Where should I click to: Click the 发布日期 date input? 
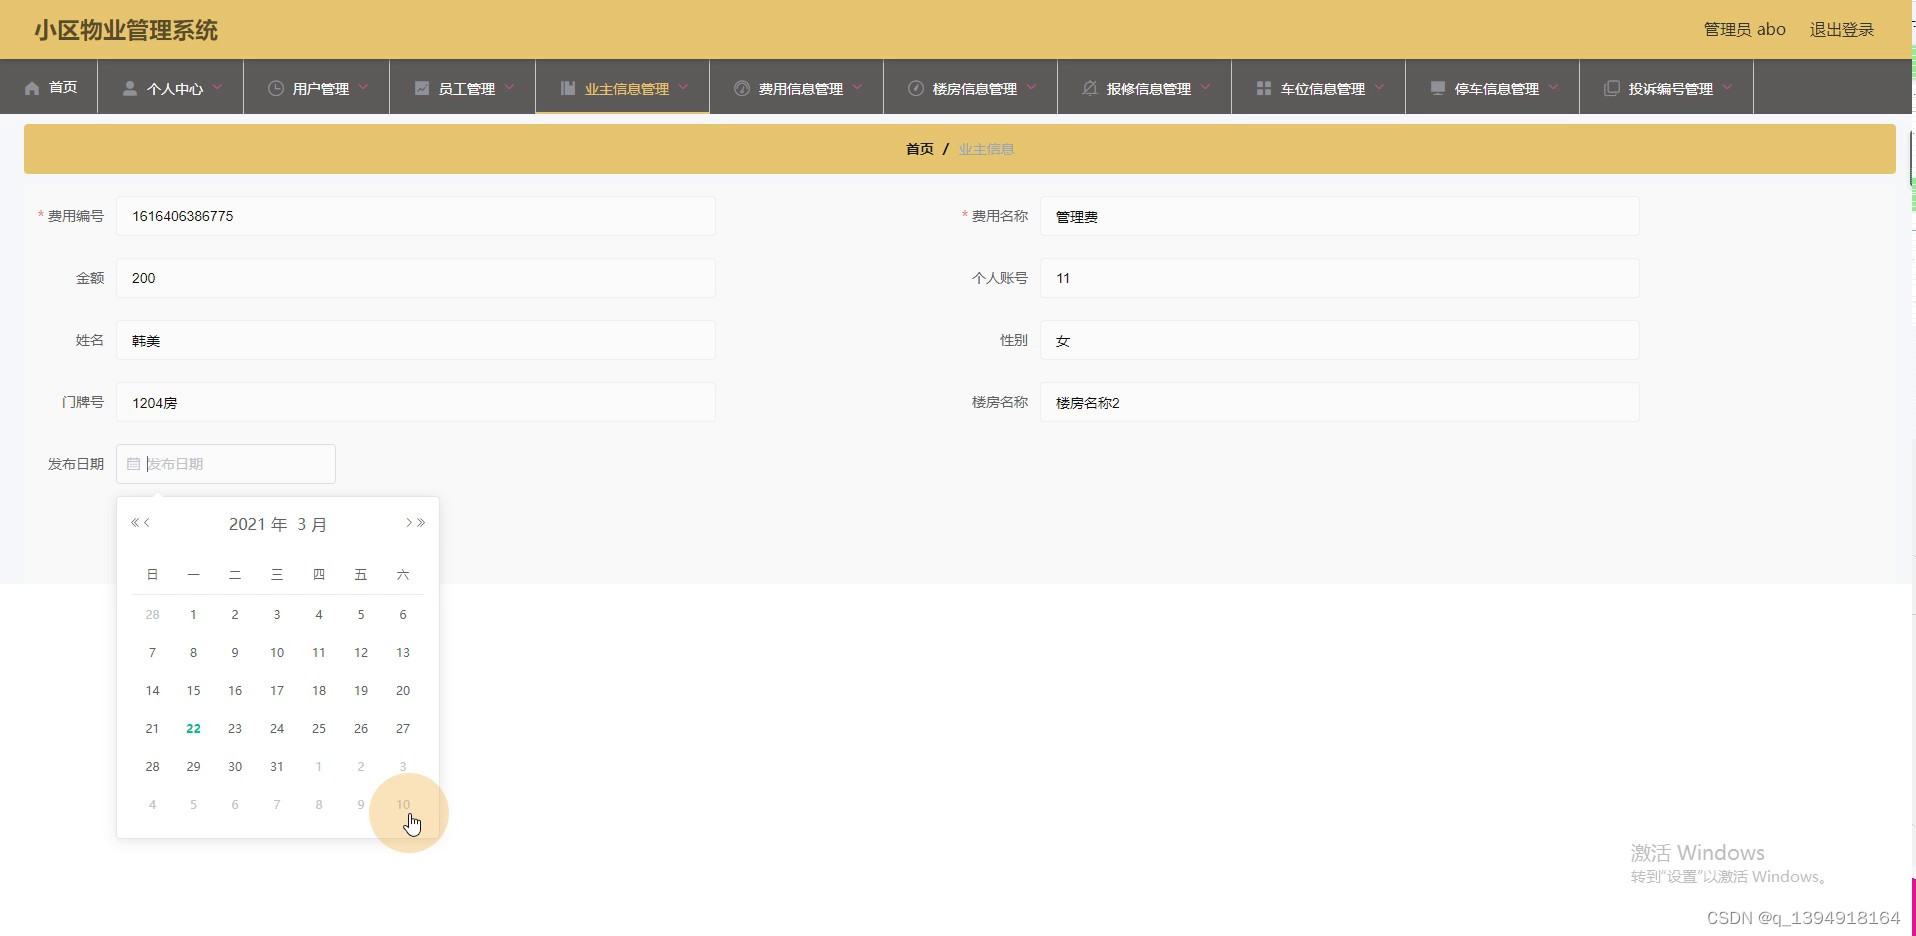coord(226,464)
